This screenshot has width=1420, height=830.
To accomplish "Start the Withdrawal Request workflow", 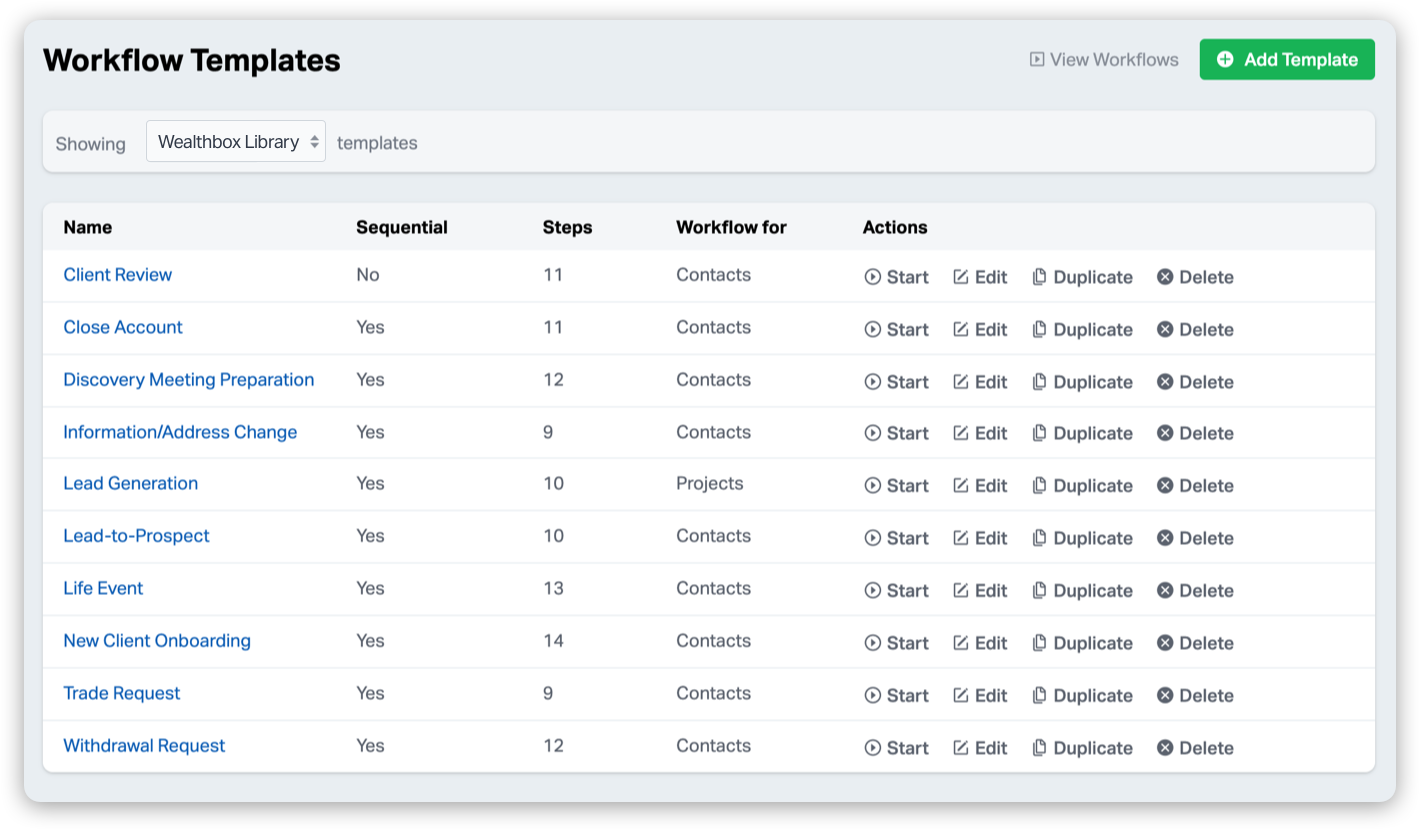I will click(x=897, y=748).
